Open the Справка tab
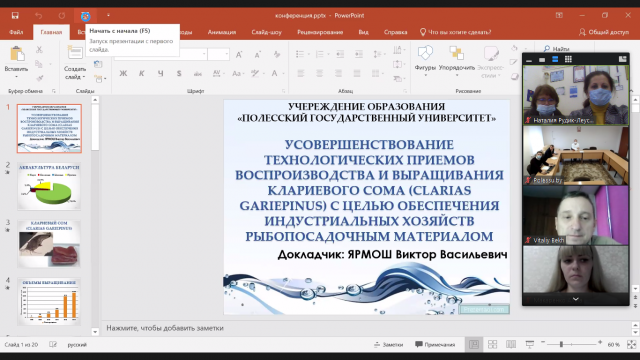Image resolution: width=640 pixels, height=360 pixels. pos(396,32)
